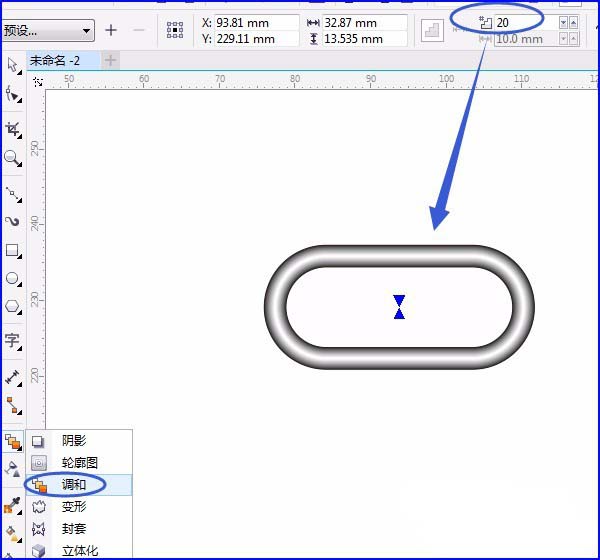
Task: Select the Rectangle tool
Action: (x=13, y=251)
